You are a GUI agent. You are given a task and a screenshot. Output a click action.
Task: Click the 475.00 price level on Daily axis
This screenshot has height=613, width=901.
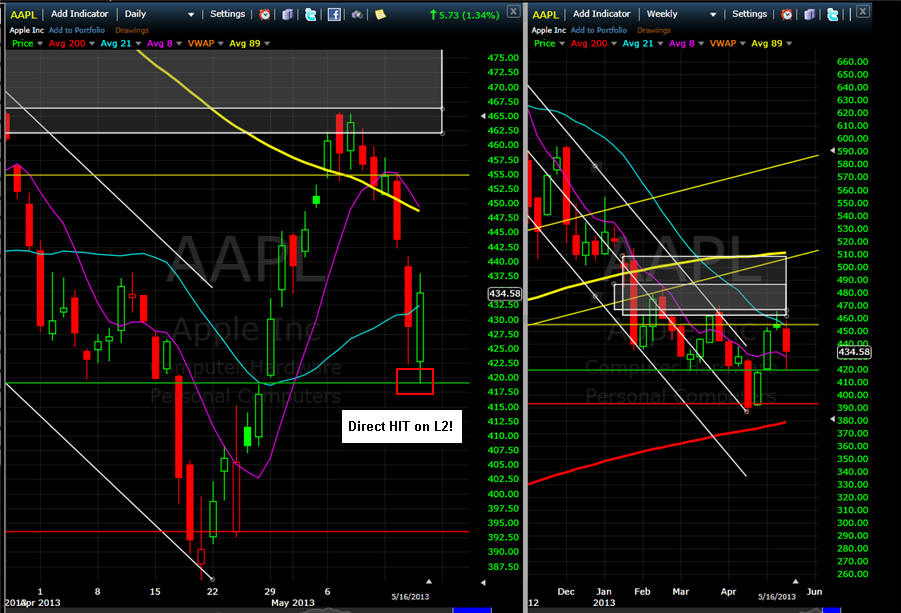(x=503, y=57)
